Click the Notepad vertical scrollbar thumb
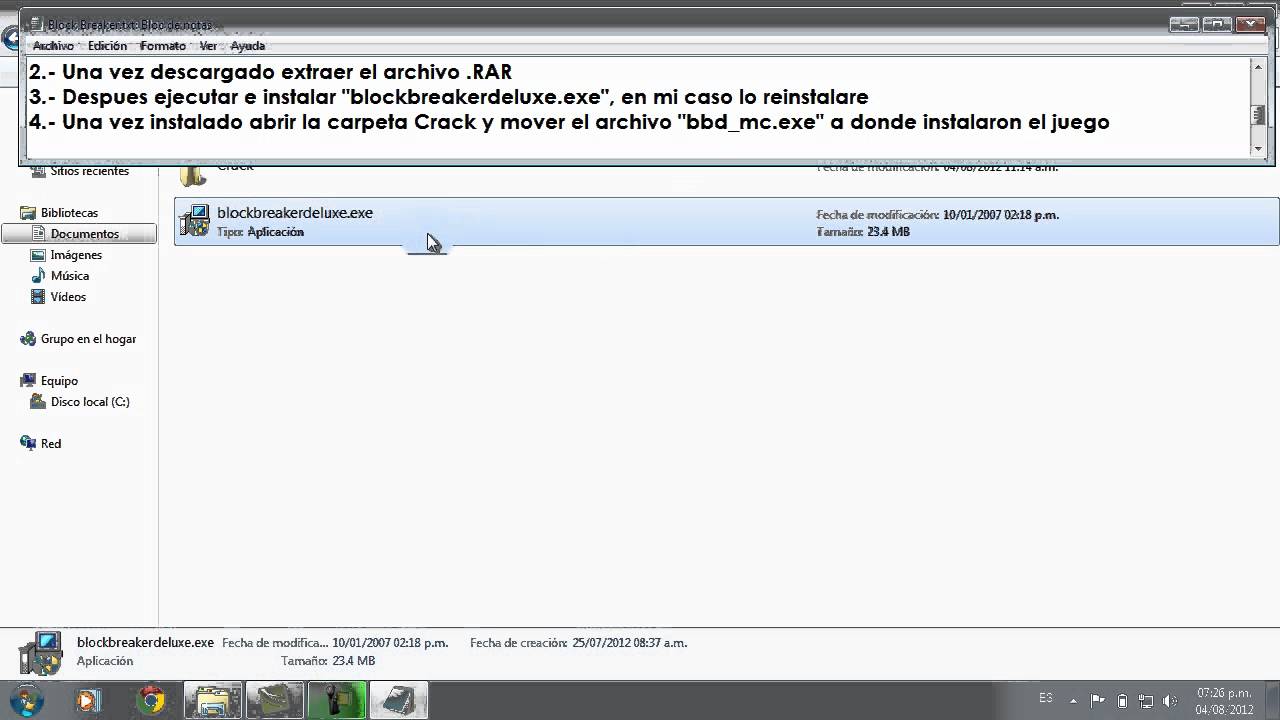The height and width of the screenshot is (720, 1280). 1258,114
